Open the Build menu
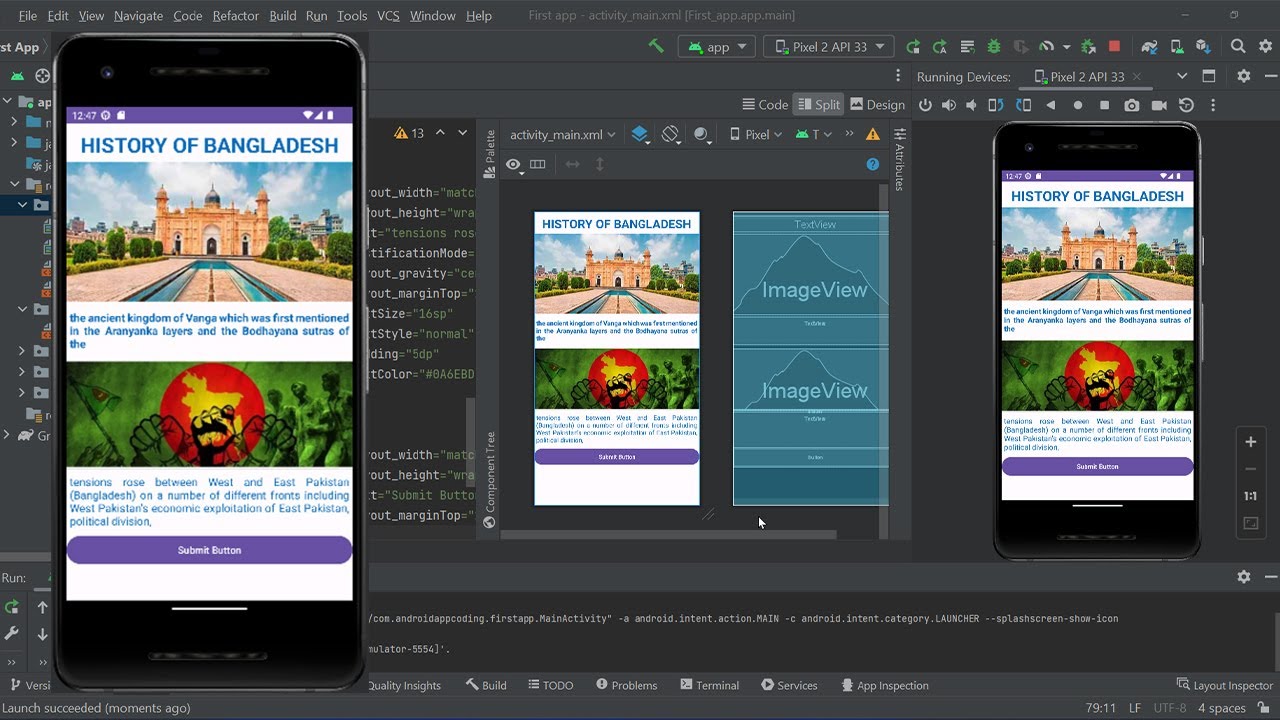Image resolution: width=1280 pixels, height=720 pixels. [283, 16]
